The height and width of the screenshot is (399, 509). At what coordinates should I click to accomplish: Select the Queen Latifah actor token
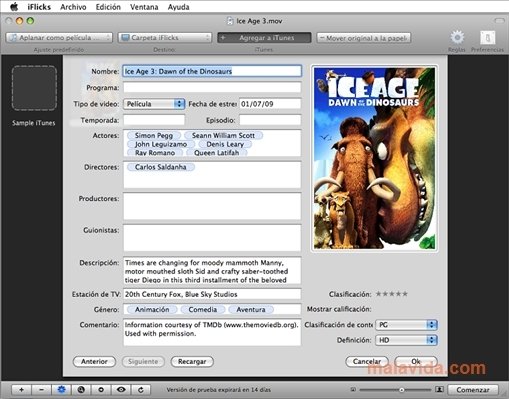217,153
